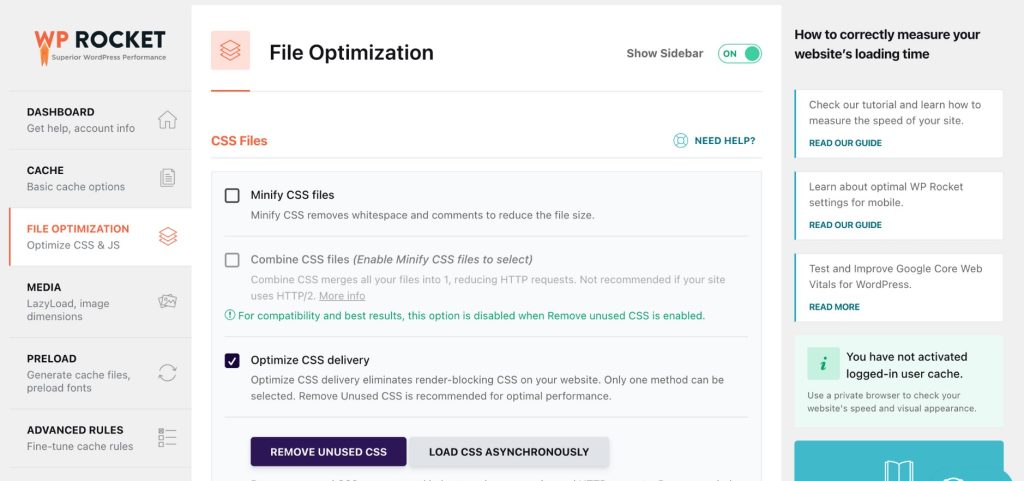Click the 'File Optimization' page title
This screenshot has height=481, width=1024.
(x=351, y=52)
